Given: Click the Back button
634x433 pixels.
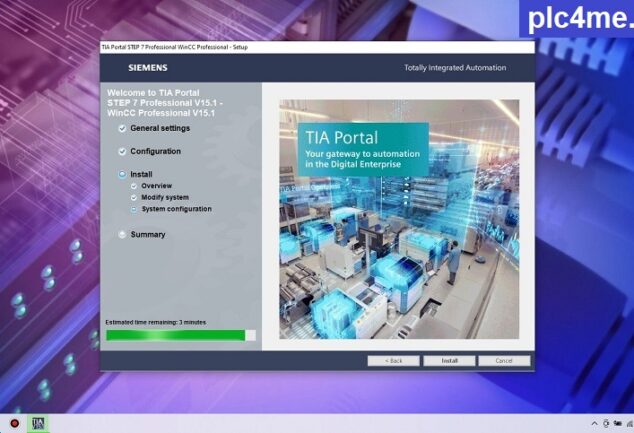Looking at the screenshot, I should coord(393,360).
